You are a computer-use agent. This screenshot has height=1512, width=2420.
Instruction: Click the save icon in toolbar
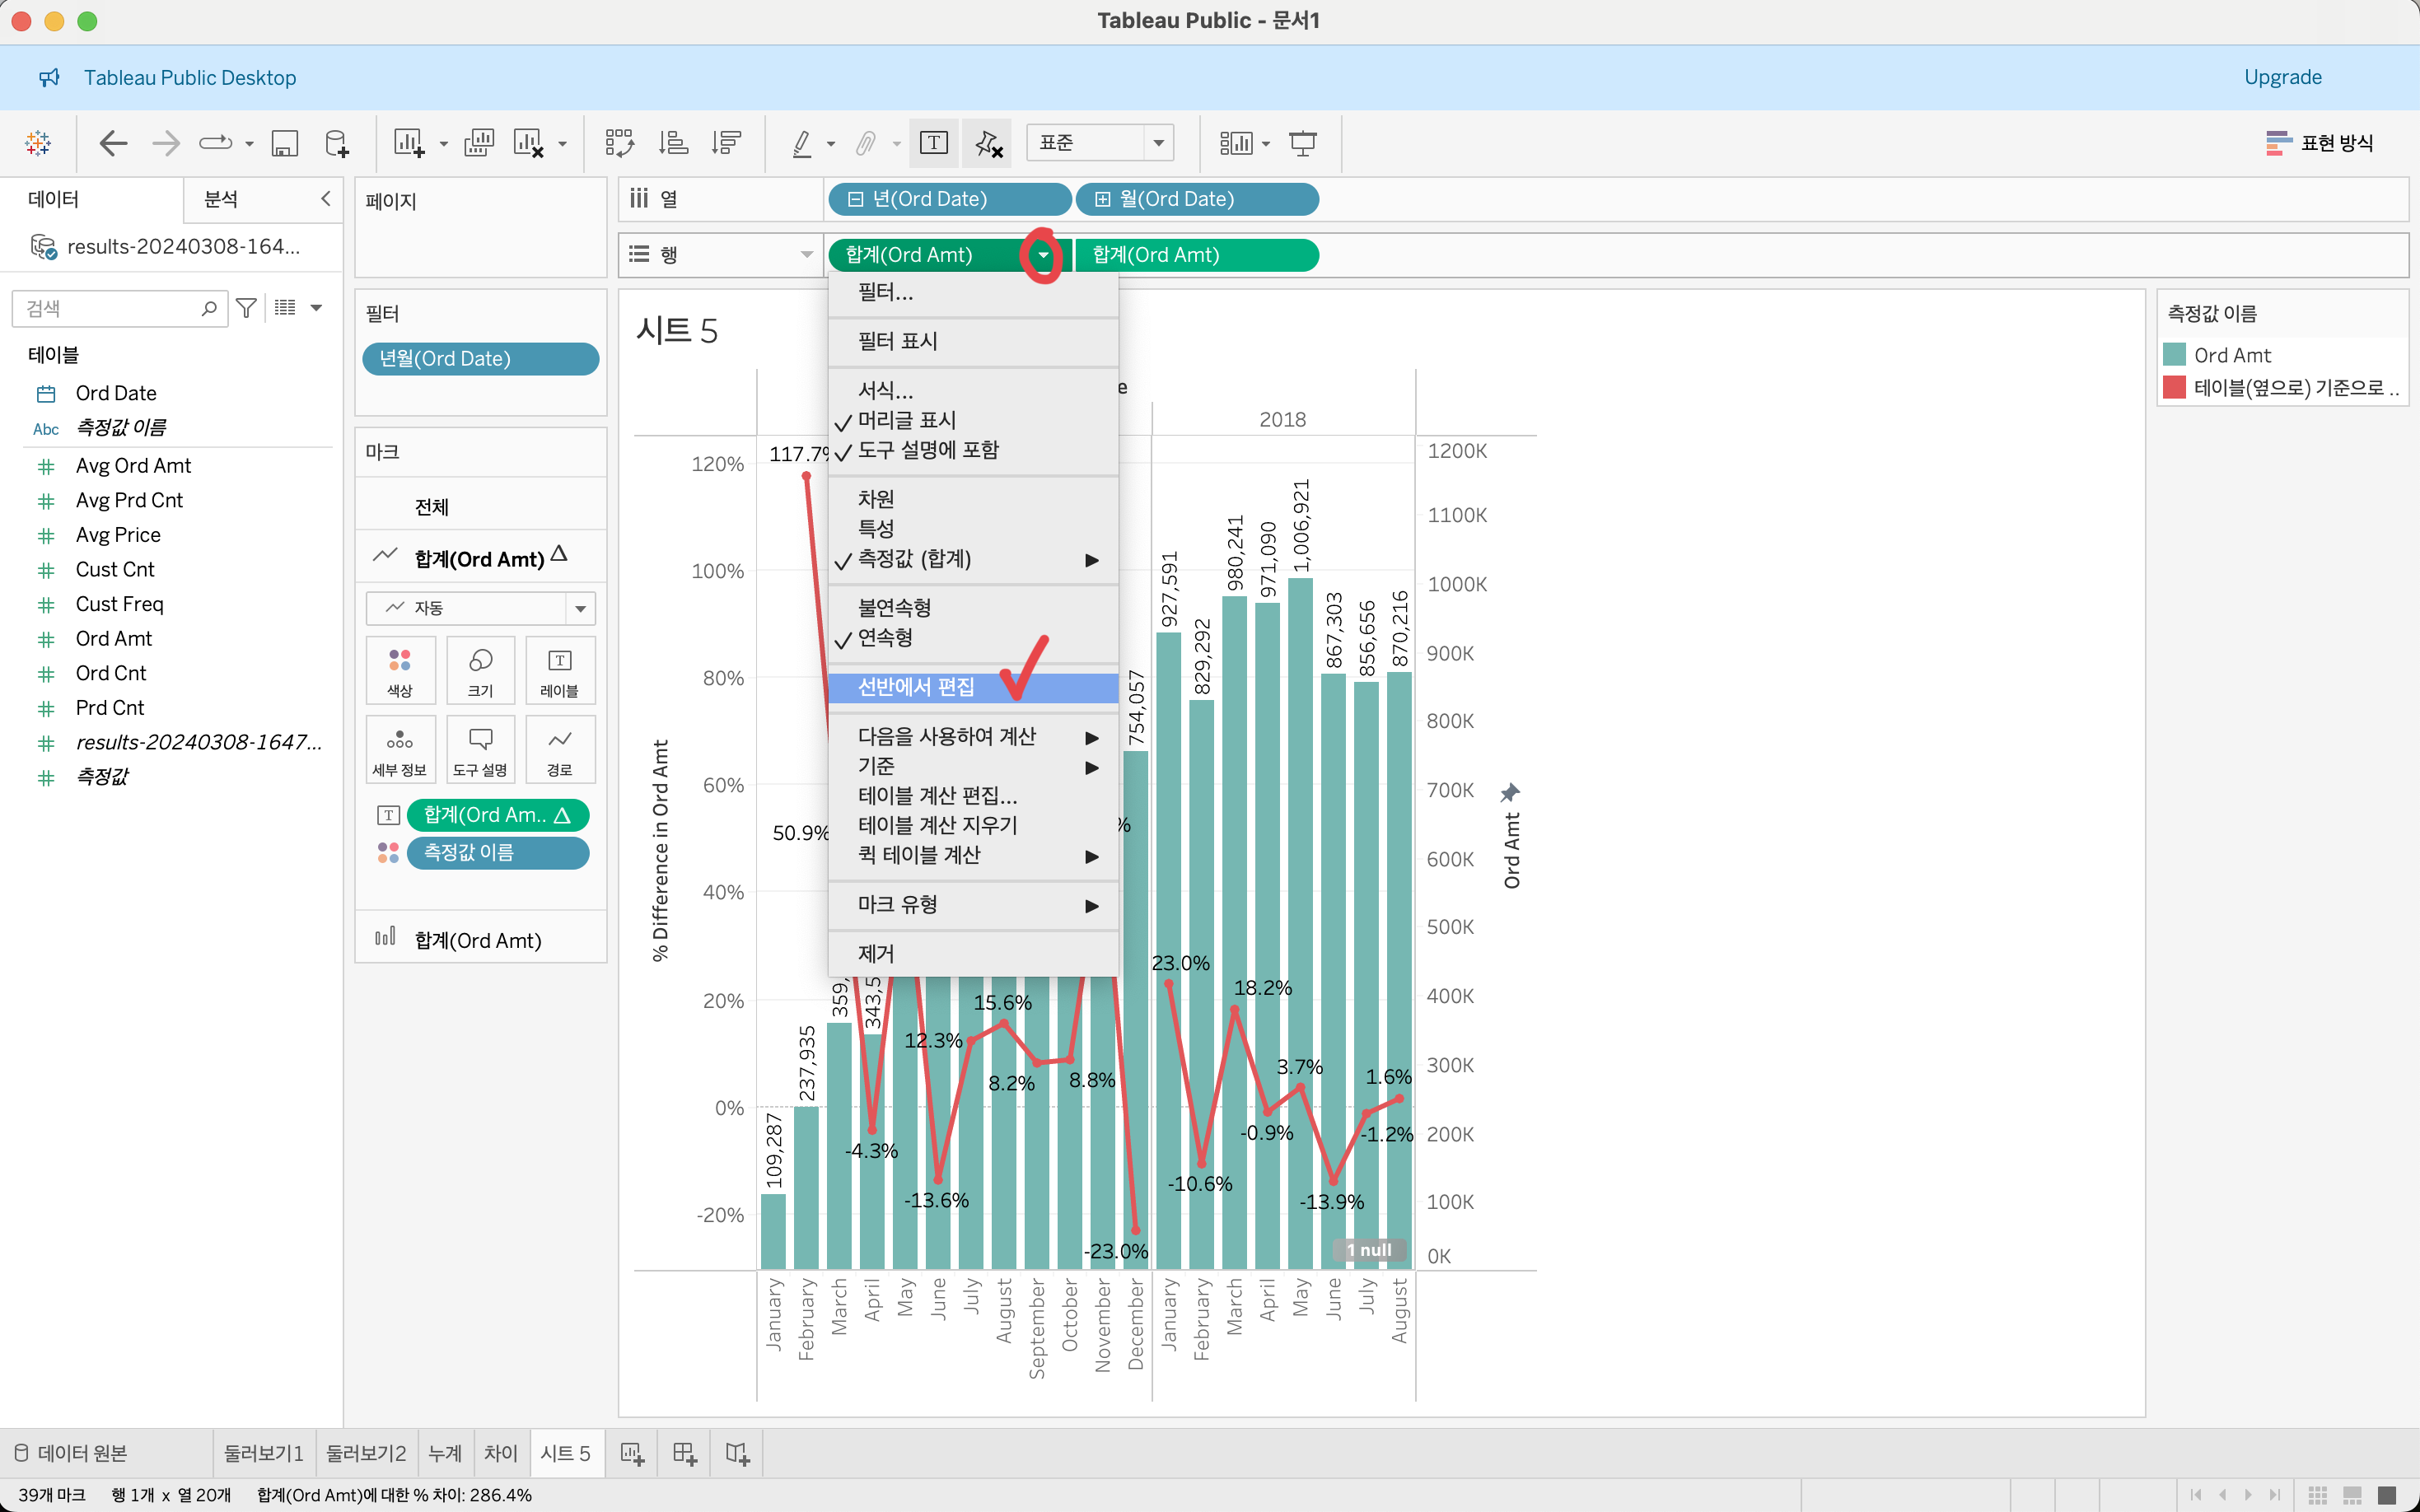click(x=285, y=143)
